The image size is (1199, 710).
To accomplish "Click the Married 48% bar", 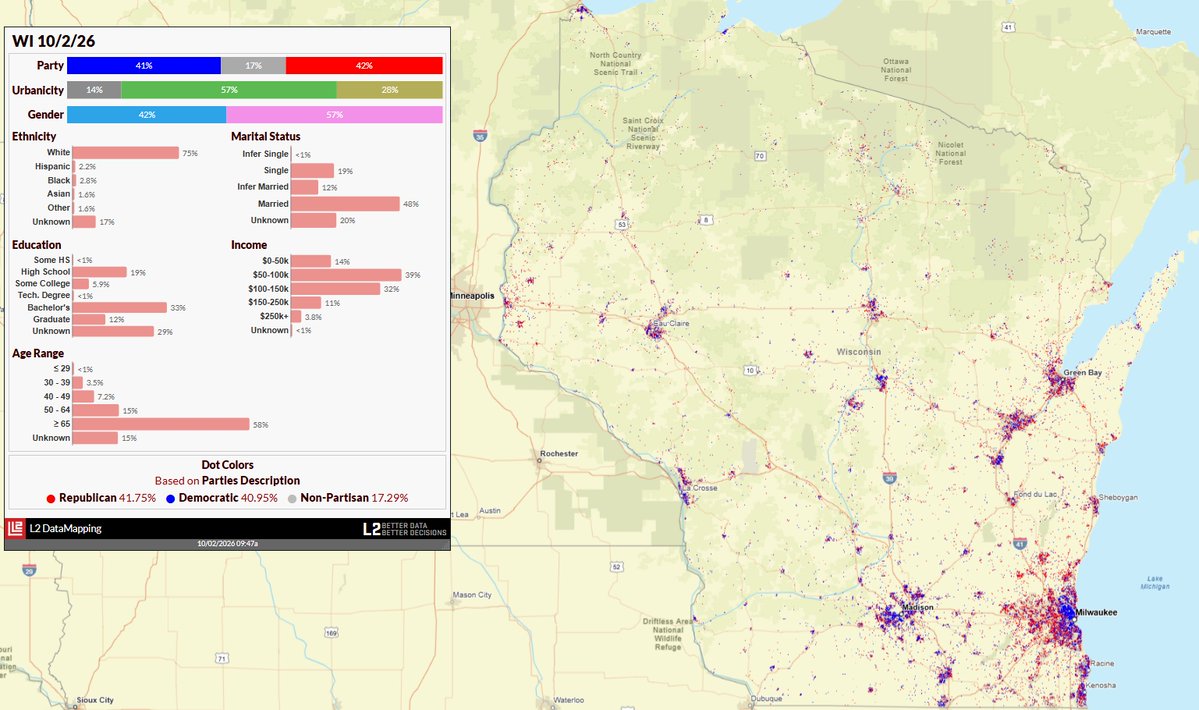I will (345, 204).
